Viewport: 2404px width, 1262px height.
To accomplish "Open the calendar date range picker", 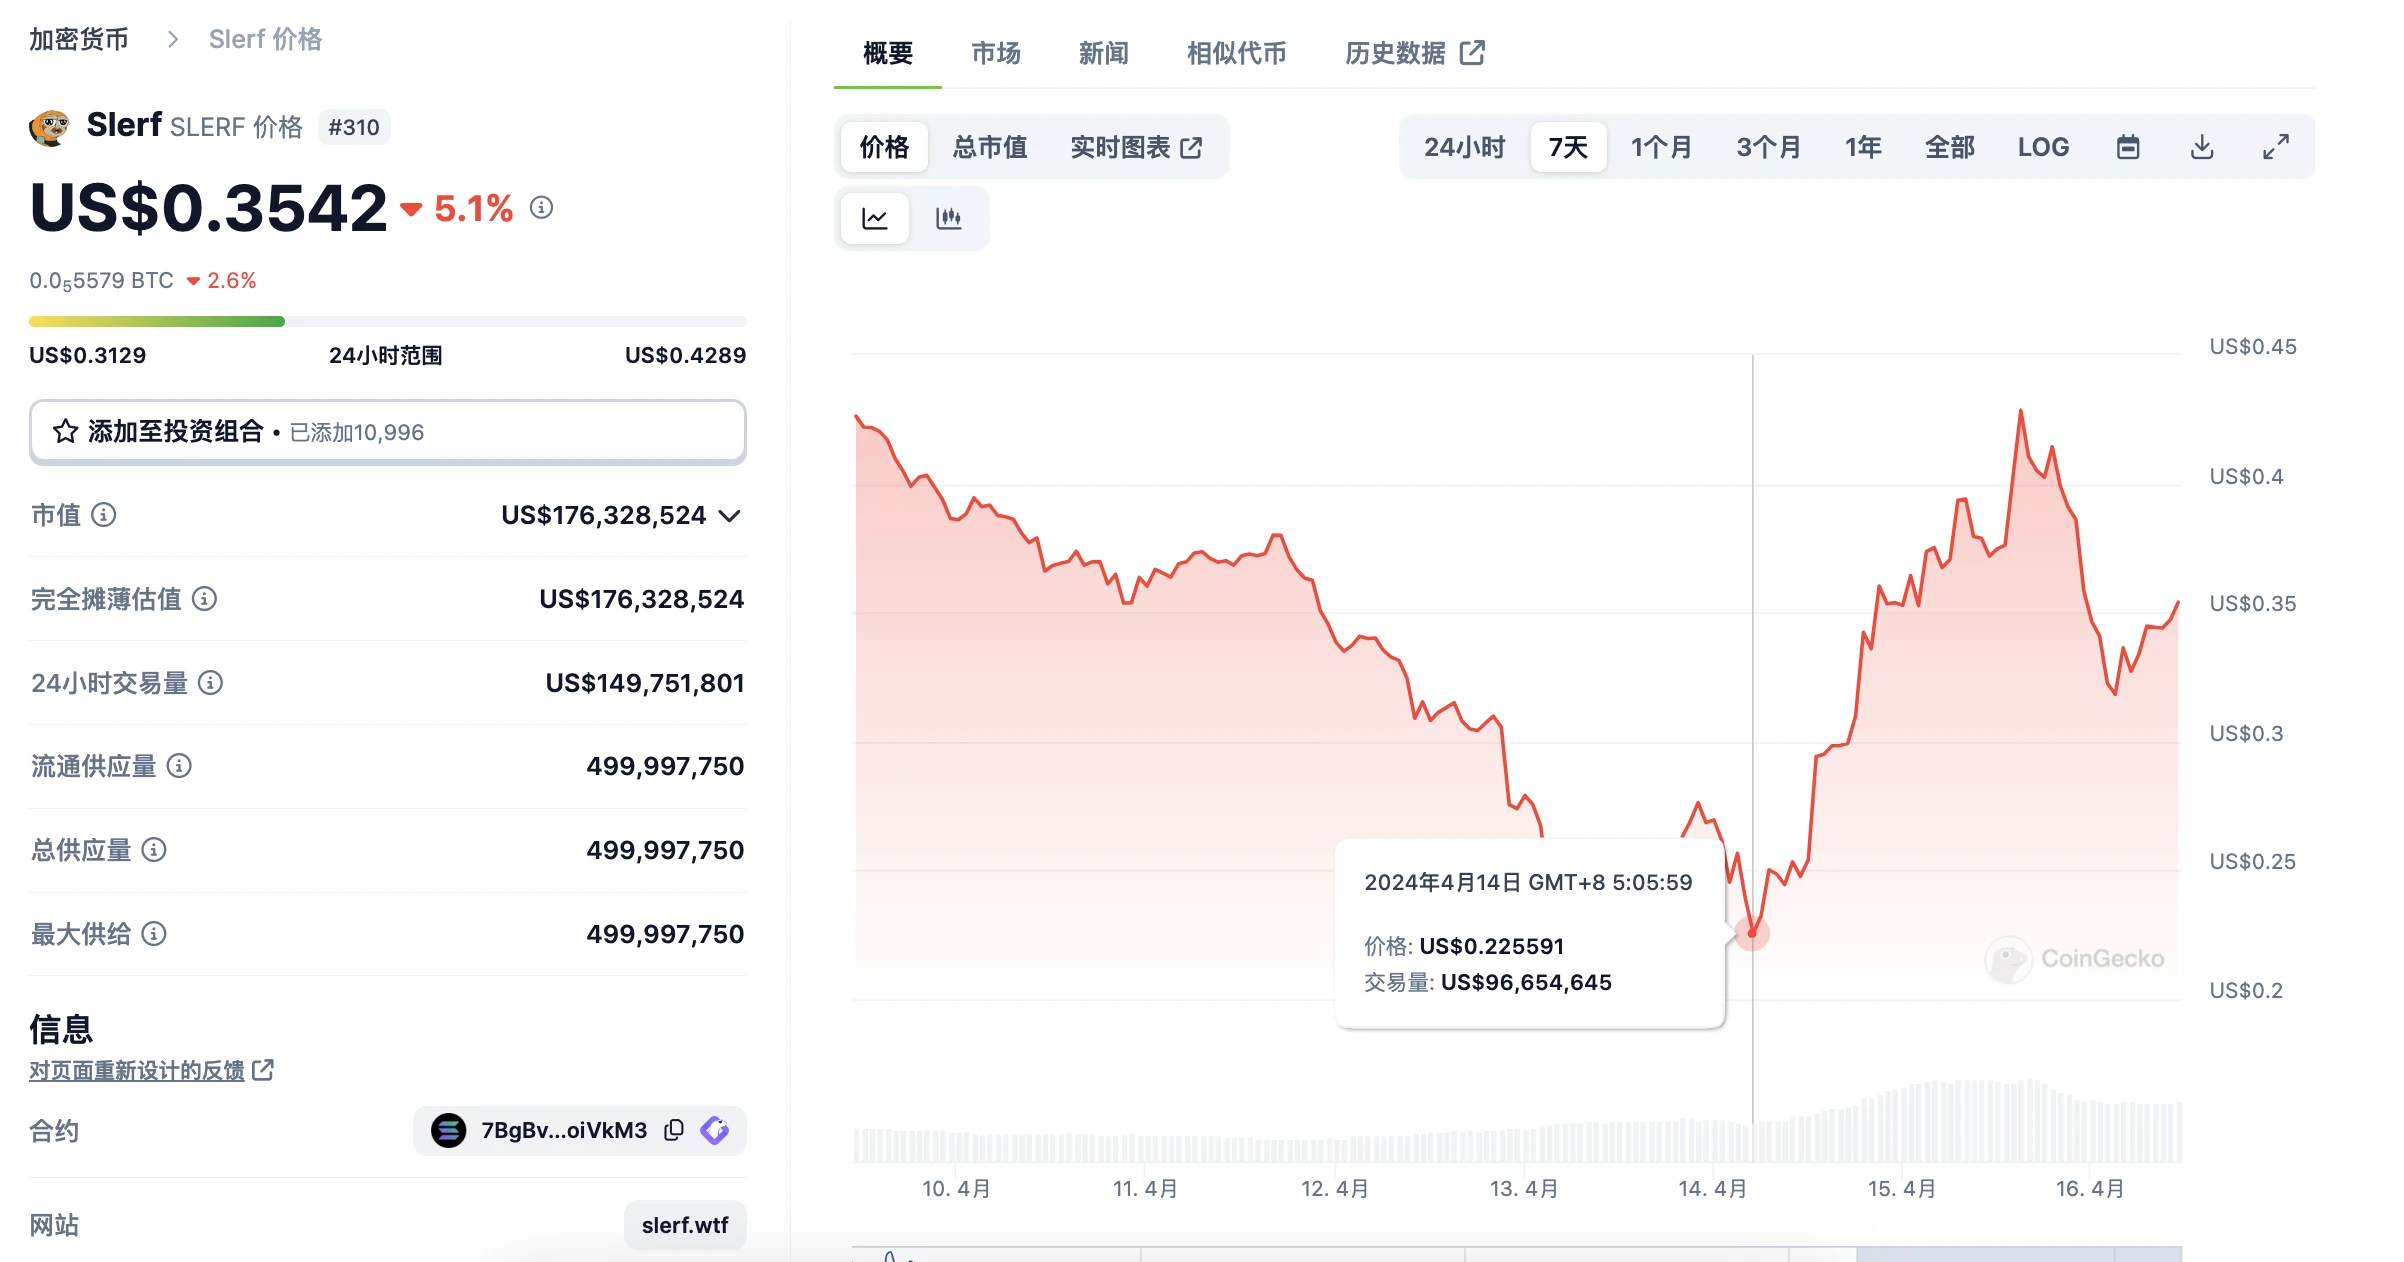I will click(x=2128, y=146).
